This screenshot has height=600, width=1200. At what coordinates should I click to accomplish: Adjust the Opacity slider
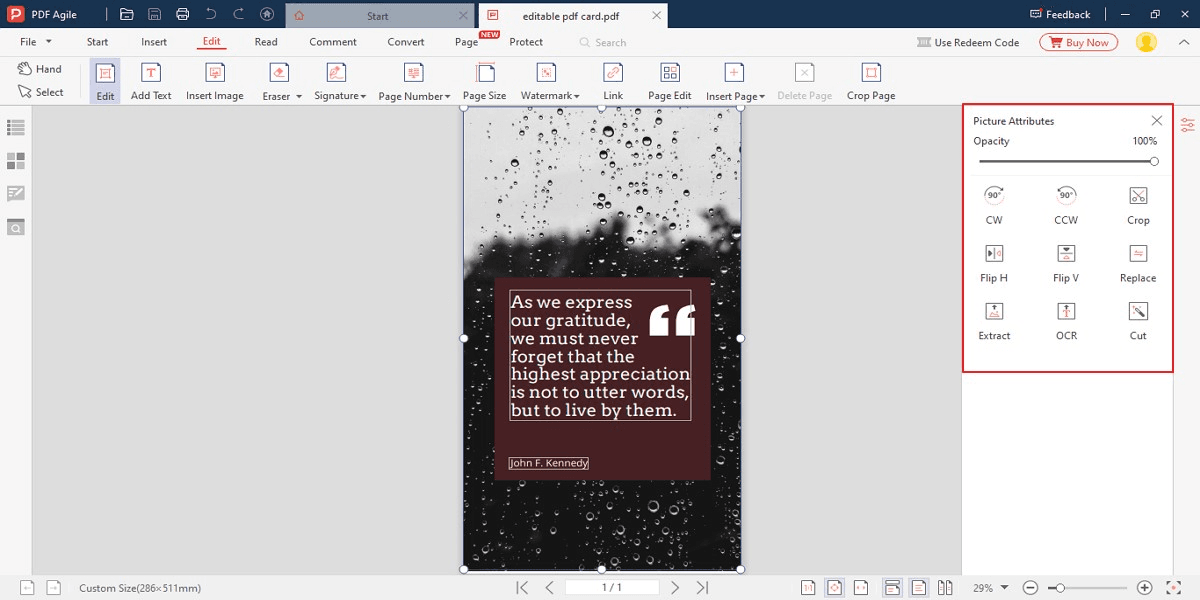1067,161
